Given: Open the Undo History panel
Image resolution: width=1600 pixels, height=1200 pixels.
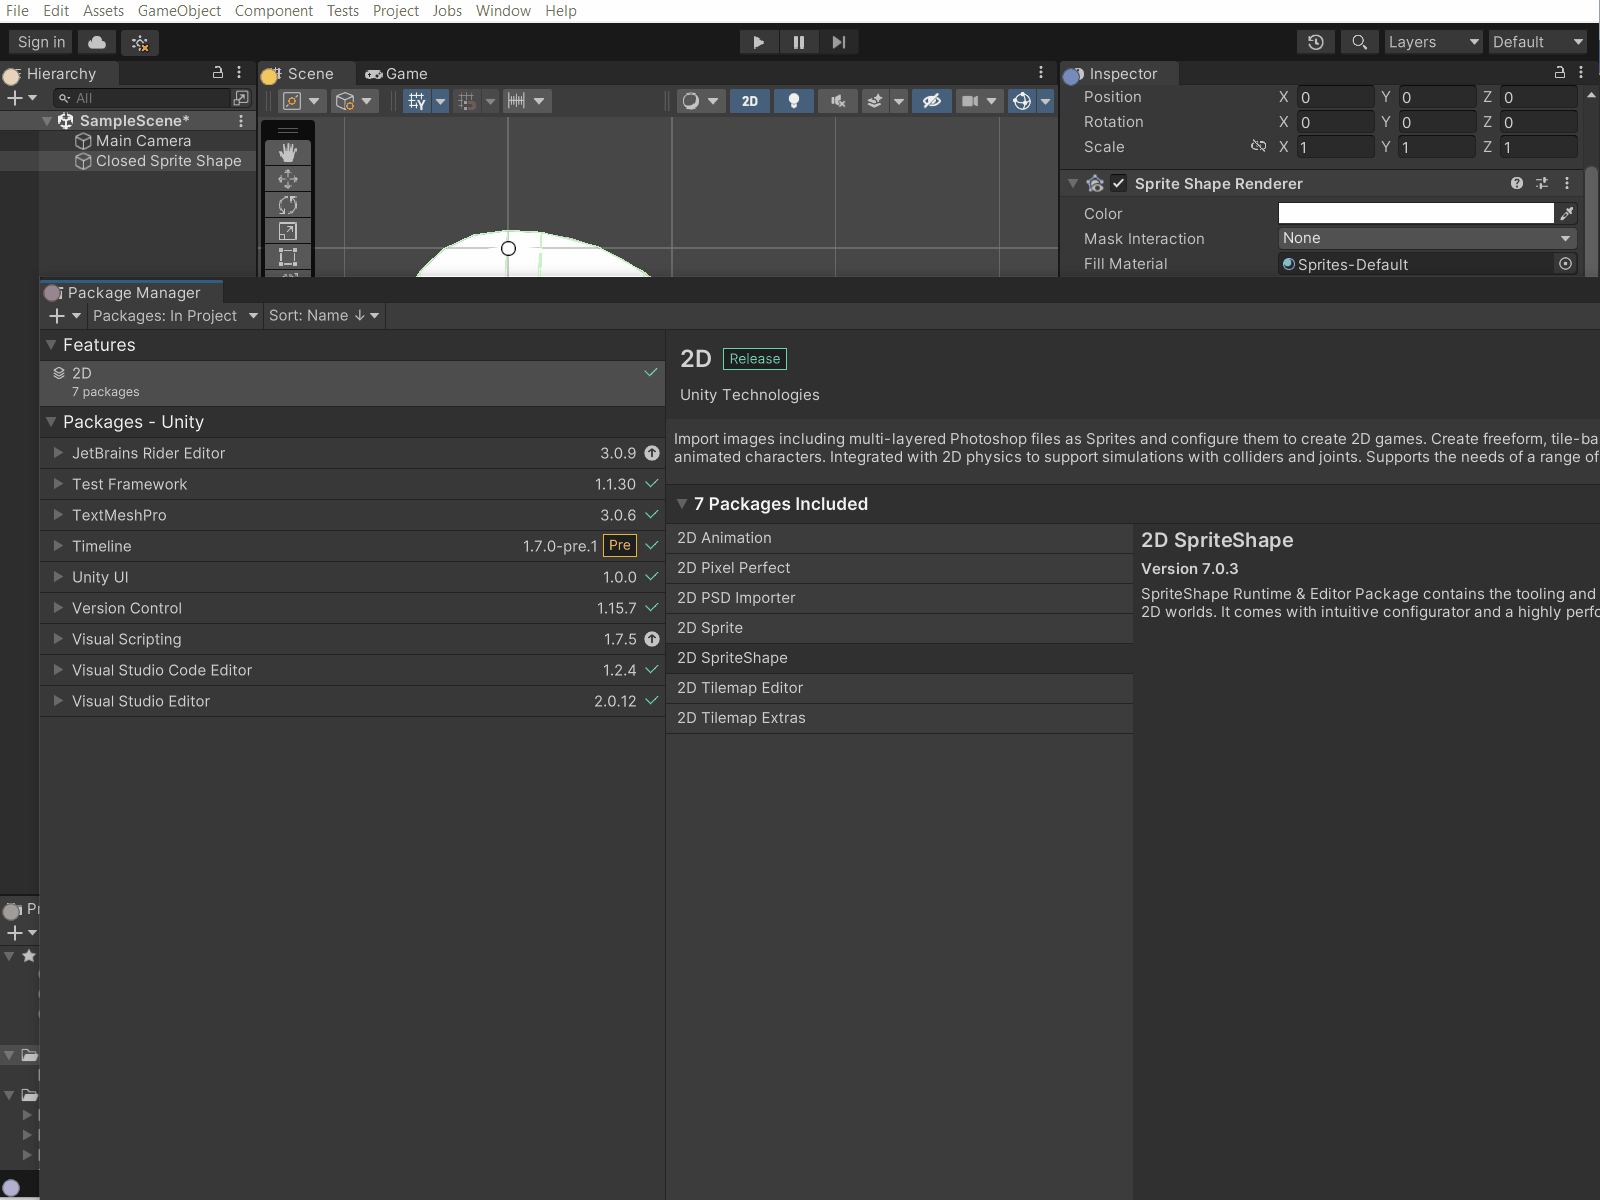Looking at the screenshot, I should click(1315, 42).
